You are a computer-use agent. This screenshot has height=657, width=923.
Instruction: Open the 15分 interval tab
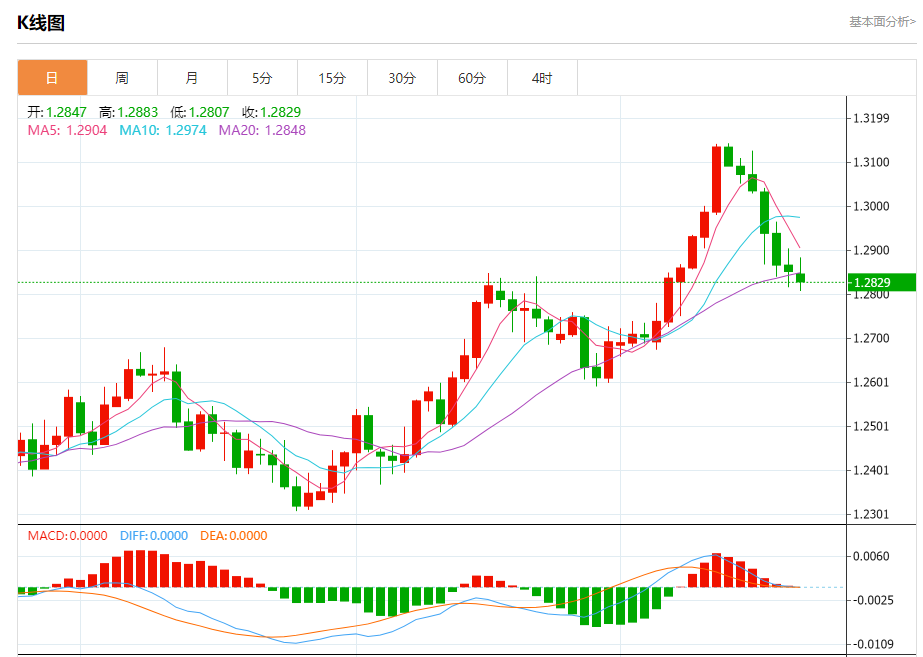(332, 78)
